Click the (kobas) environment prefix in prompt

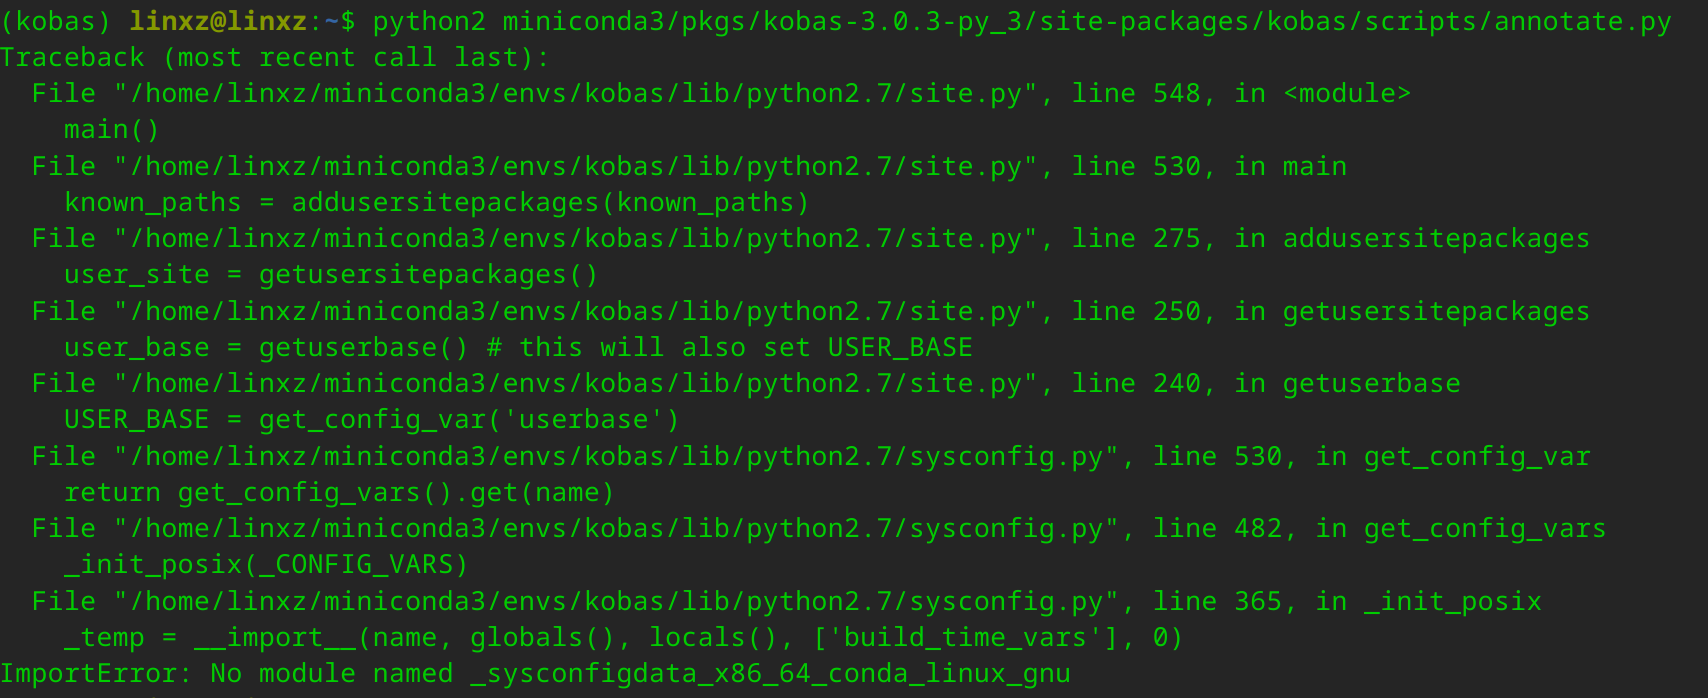pyautogui.click(x=55, y=21)
